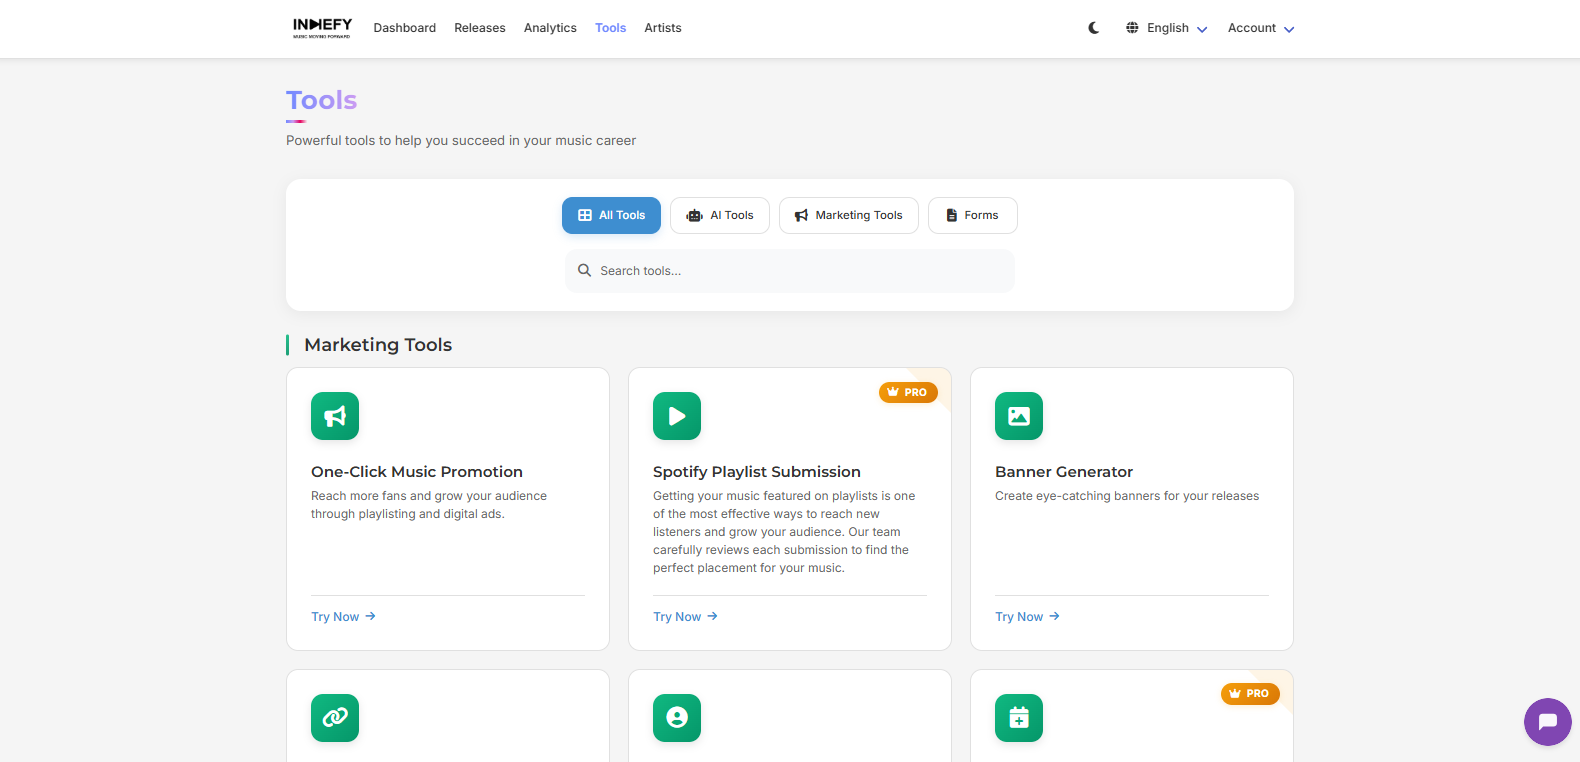
Task: Click Try Now under Banner Generator
Action: click(x=1027, y=617)
